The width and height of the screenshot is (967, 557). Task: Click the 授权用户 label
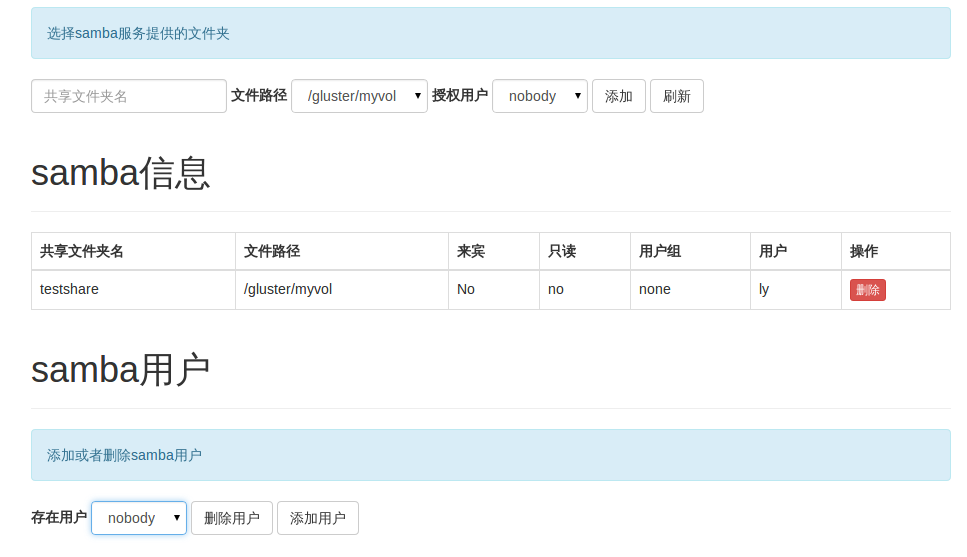[x=460, y=96]
